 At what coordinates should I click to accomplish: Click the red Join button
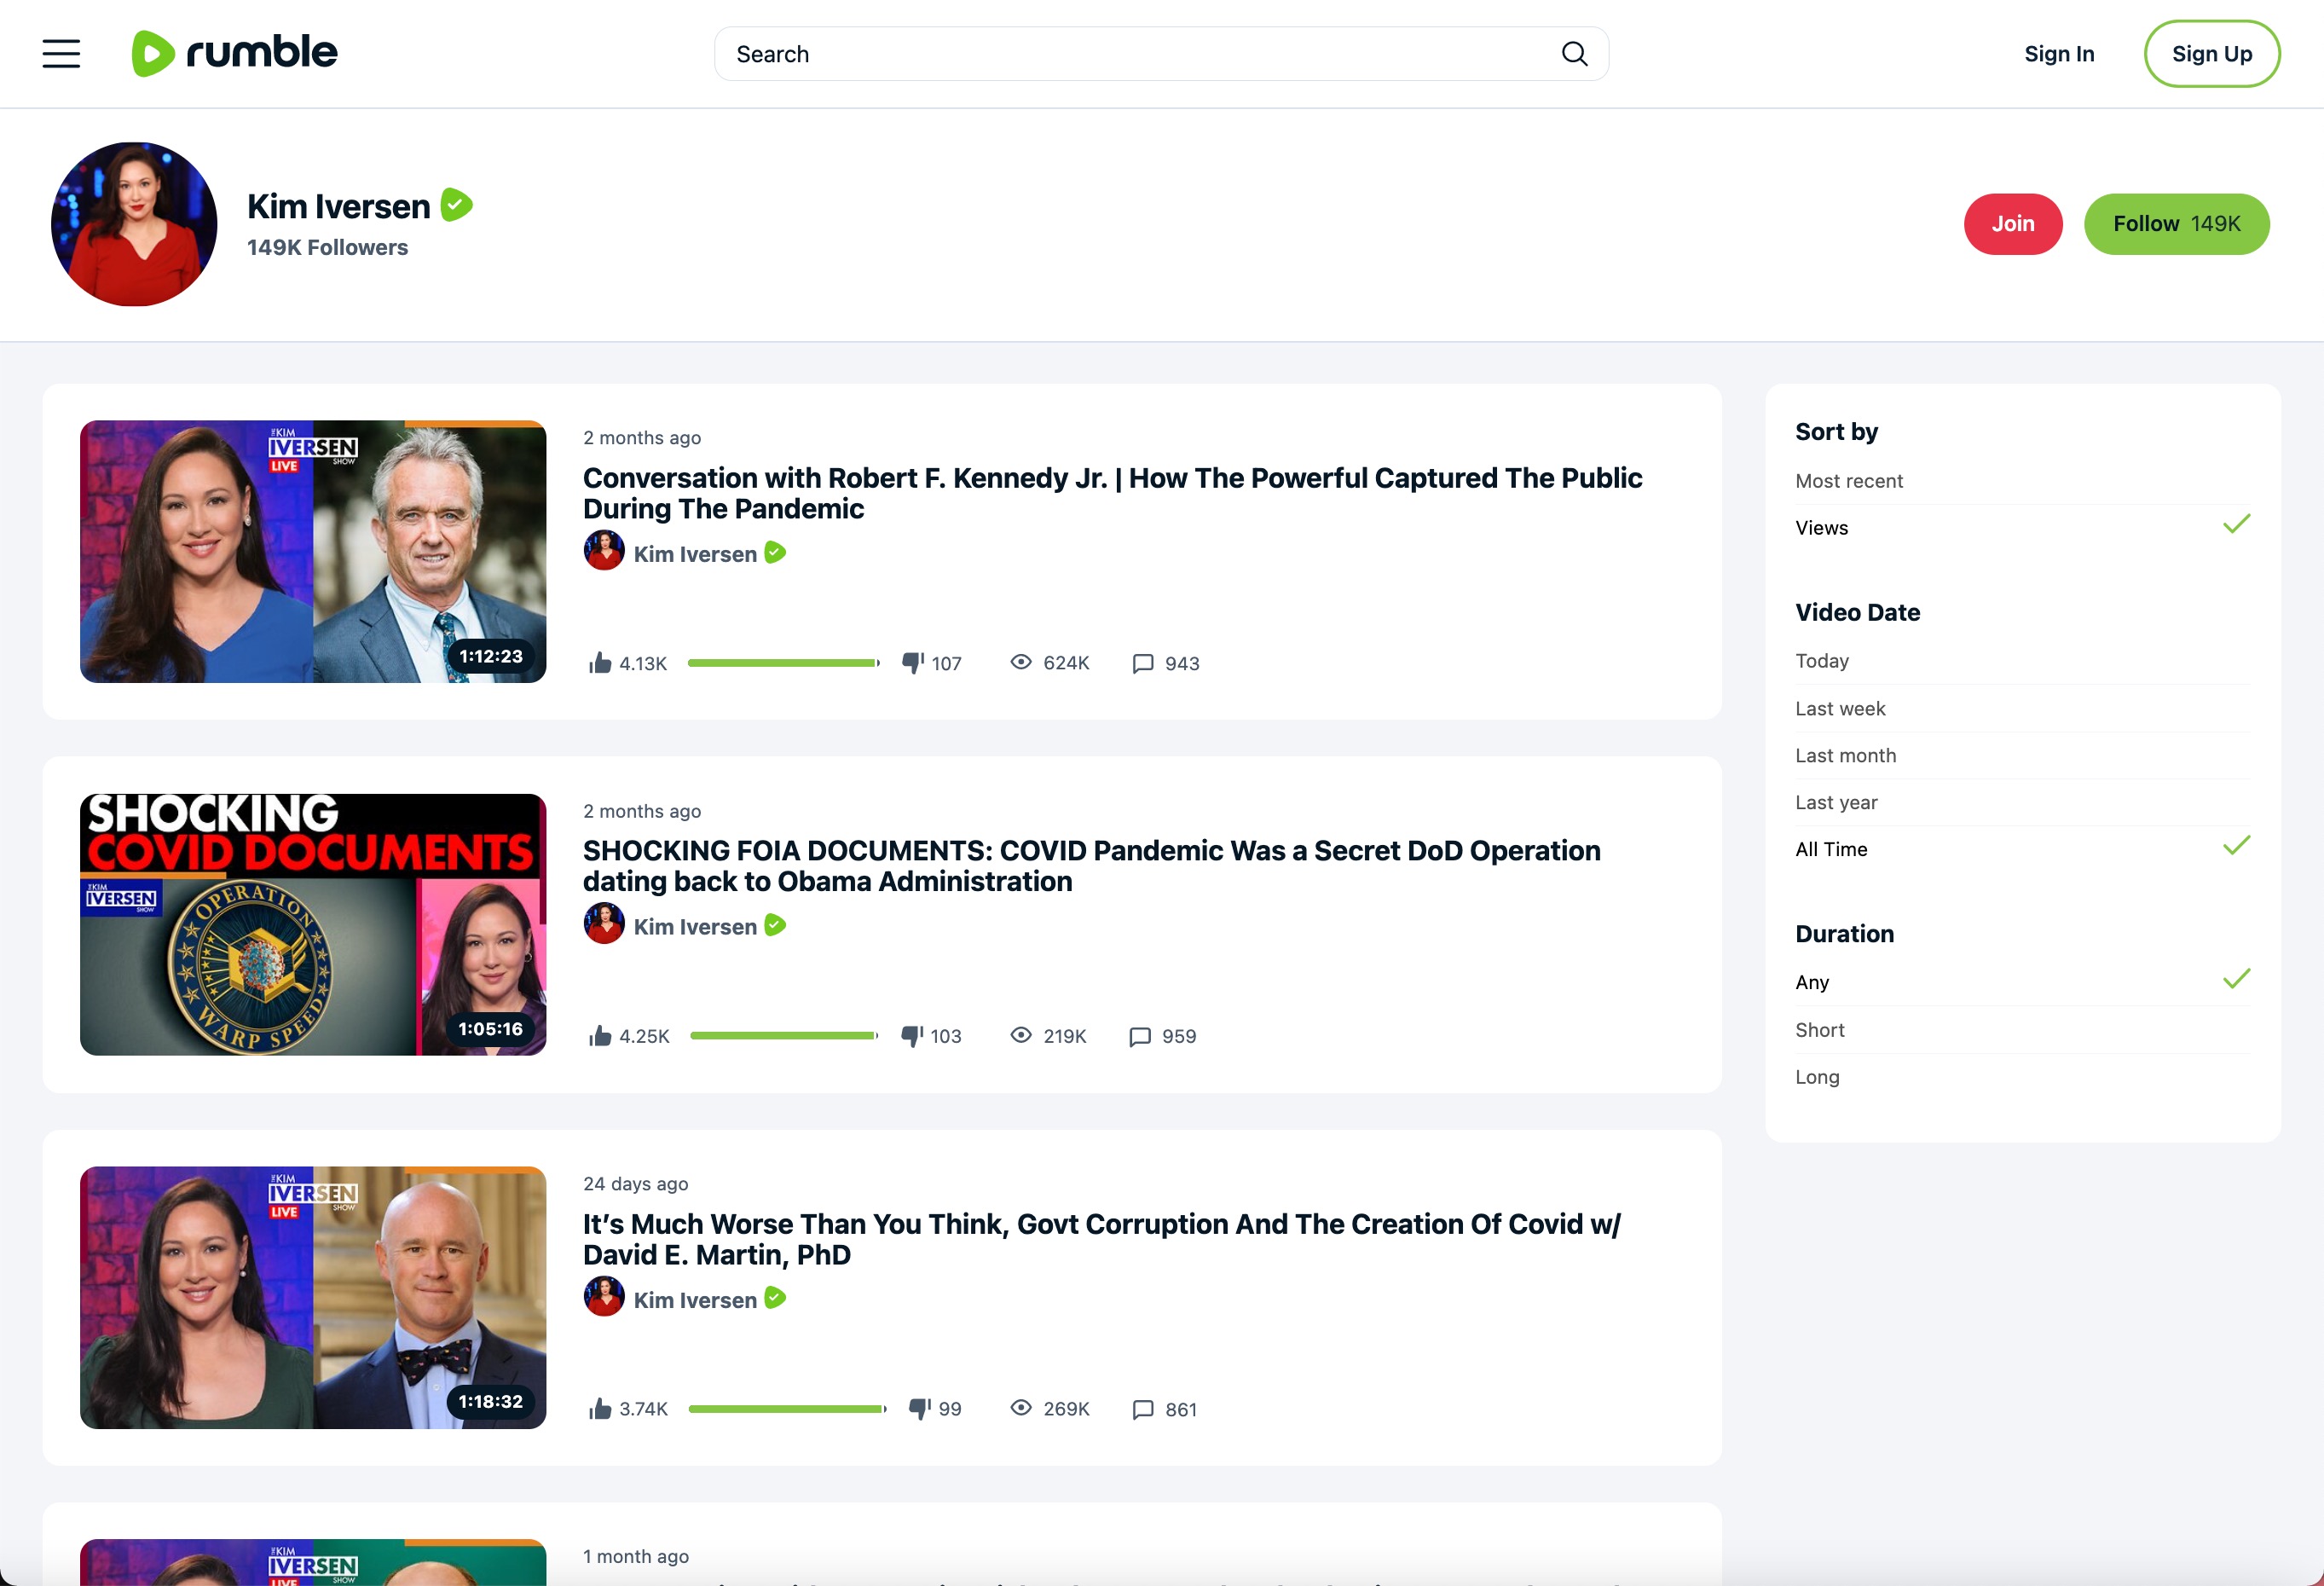coord(2012,224)
